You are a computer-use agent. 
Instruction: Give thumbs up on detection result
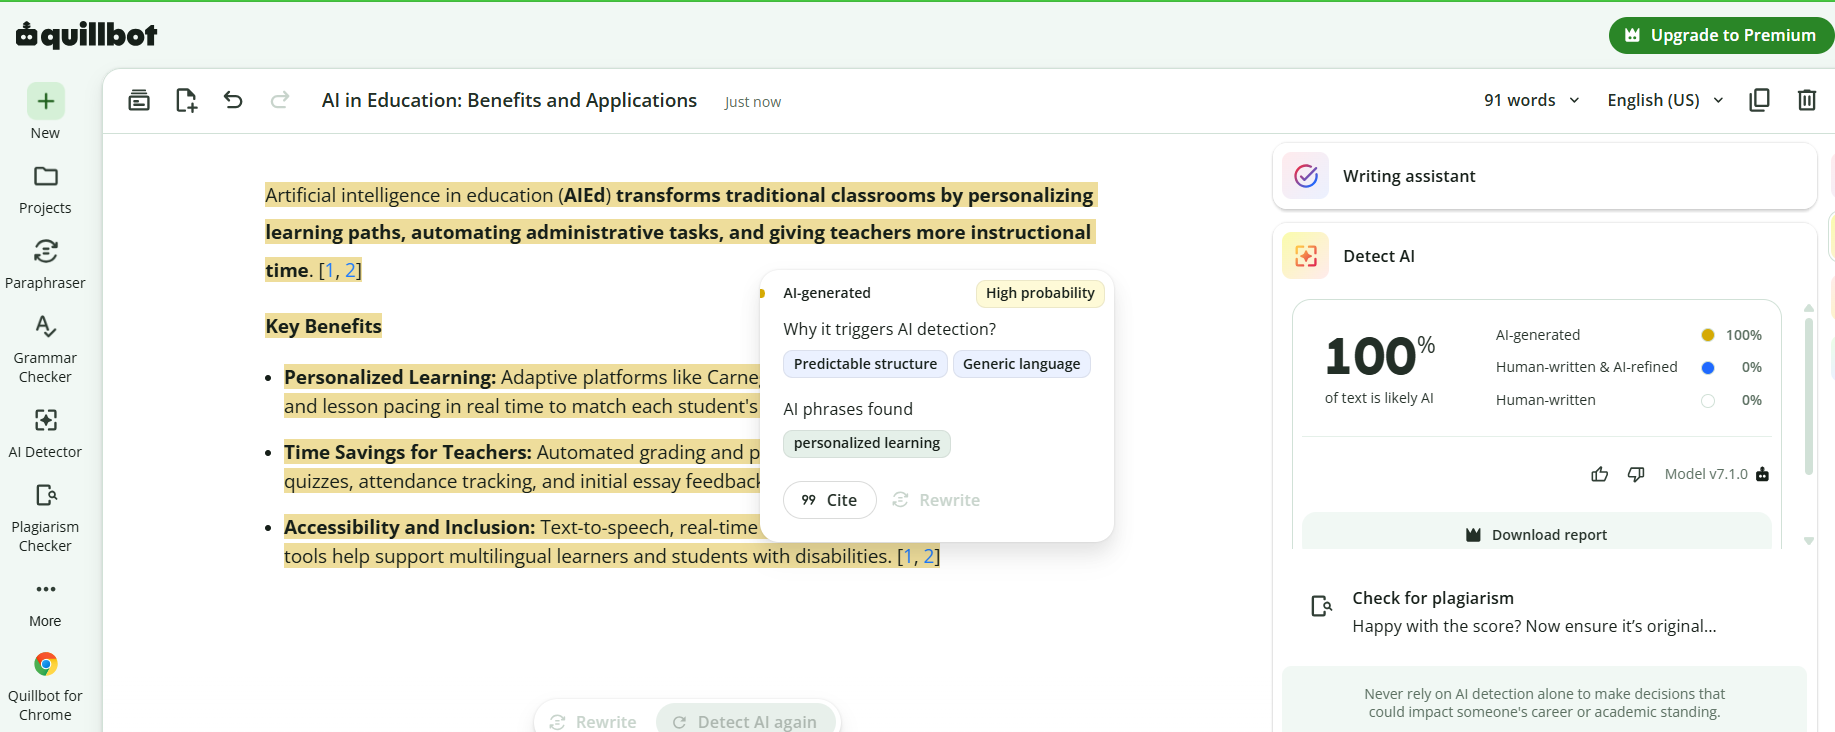tap(1600, 474)
